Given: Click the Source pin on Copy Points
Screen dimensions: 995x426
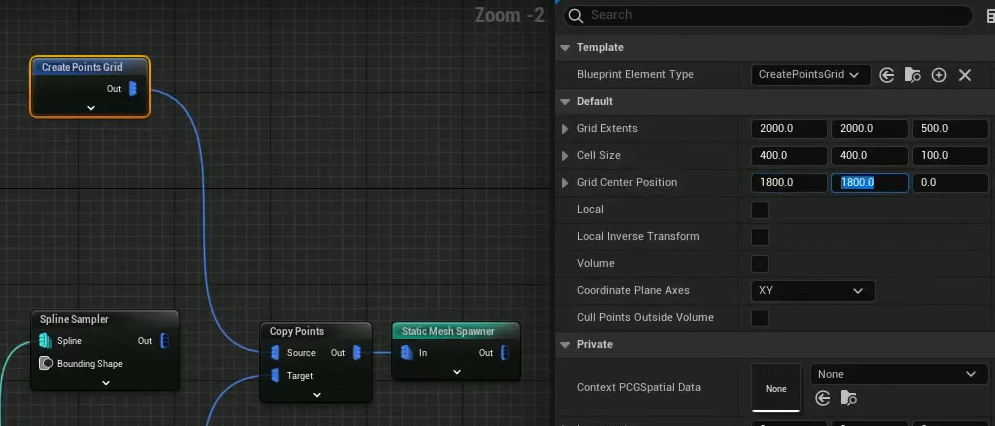Looking at the screenshot, I should 275,353.
